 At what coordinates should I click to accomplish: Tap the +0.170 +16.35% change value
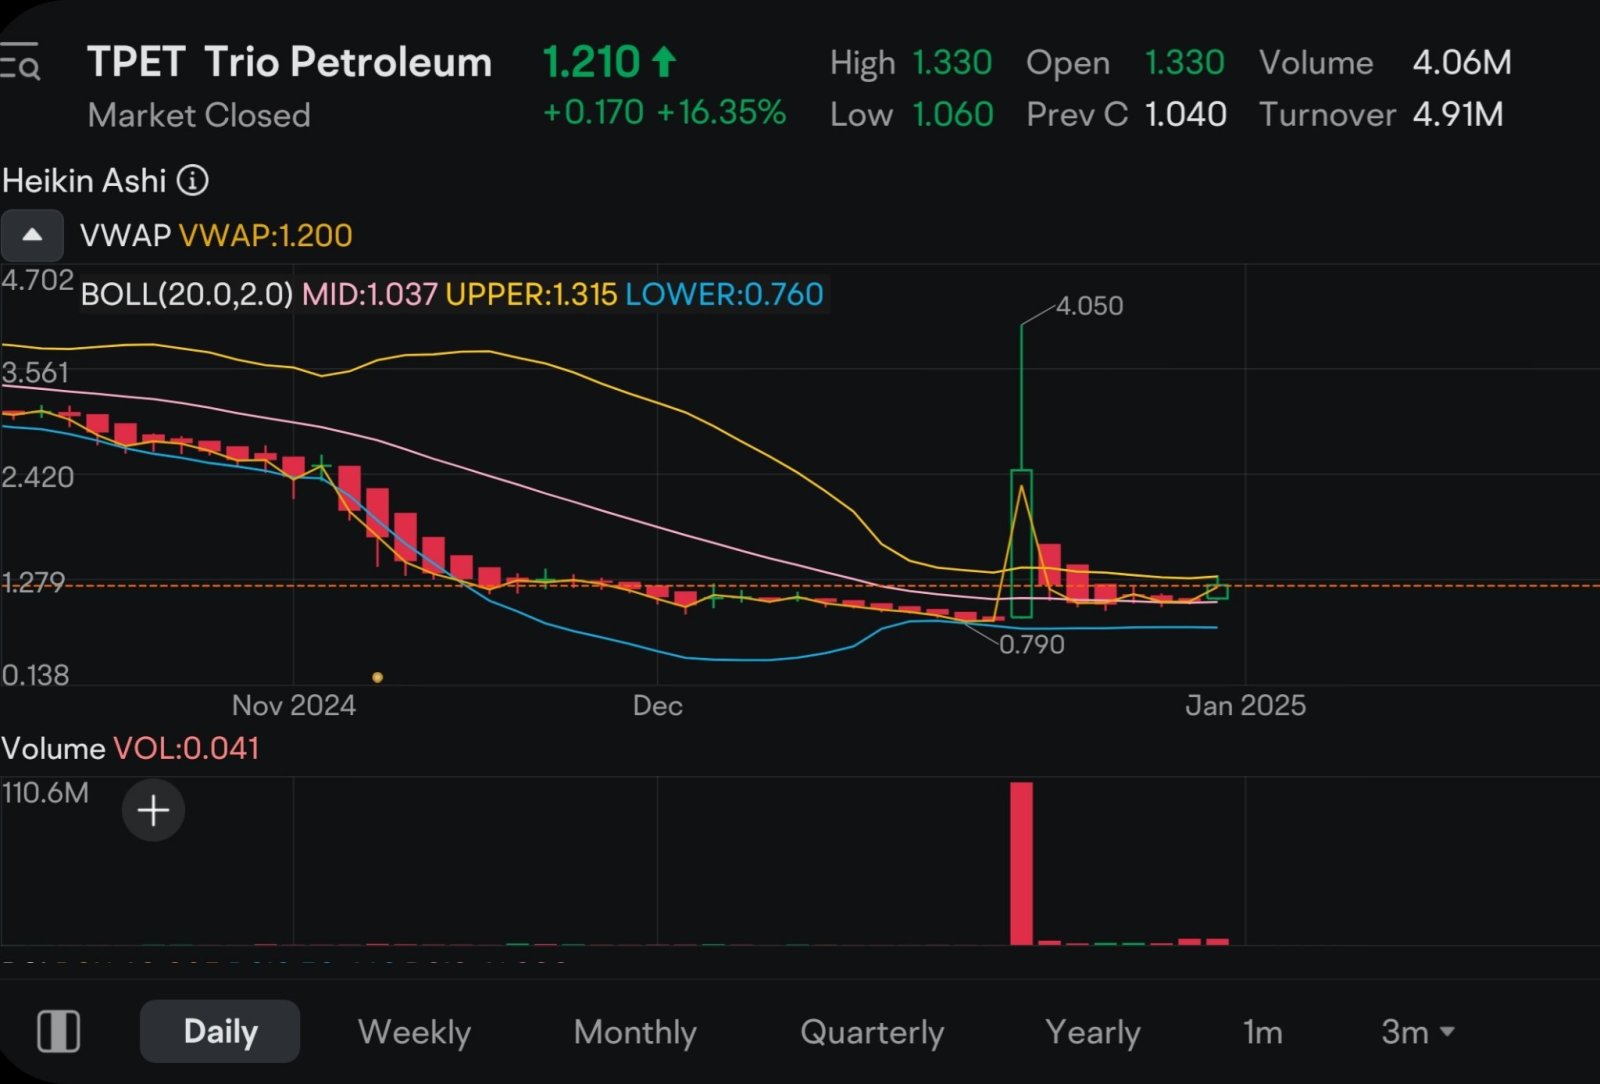(664, 112)
